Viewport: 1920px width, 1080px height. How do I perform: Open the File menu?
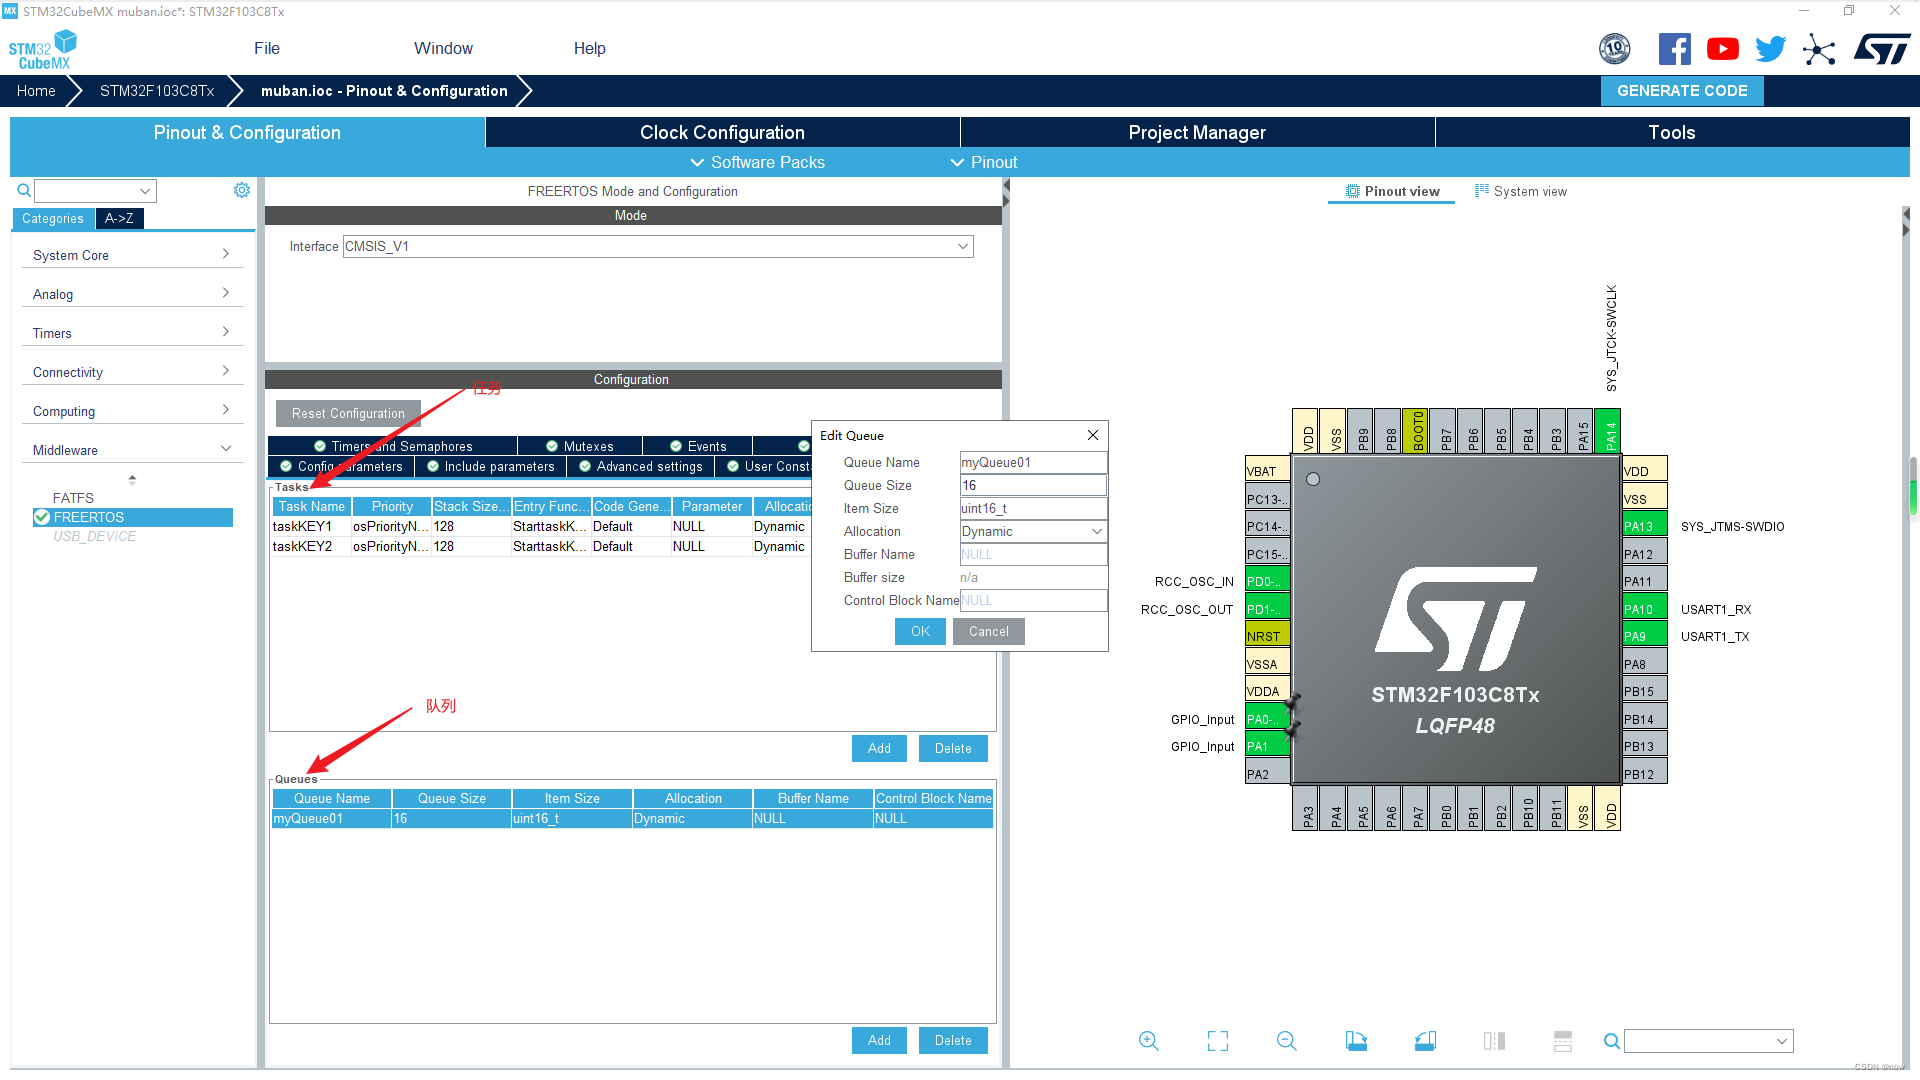267,48
